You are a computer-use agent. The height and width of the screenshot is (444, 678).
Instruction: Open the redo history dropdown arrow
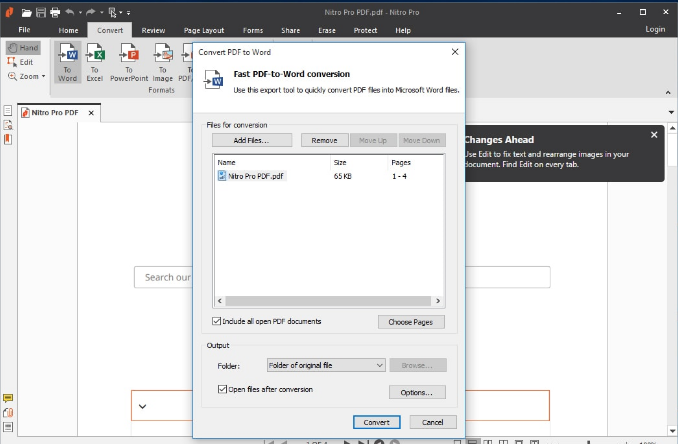click(x=102, y=13)
